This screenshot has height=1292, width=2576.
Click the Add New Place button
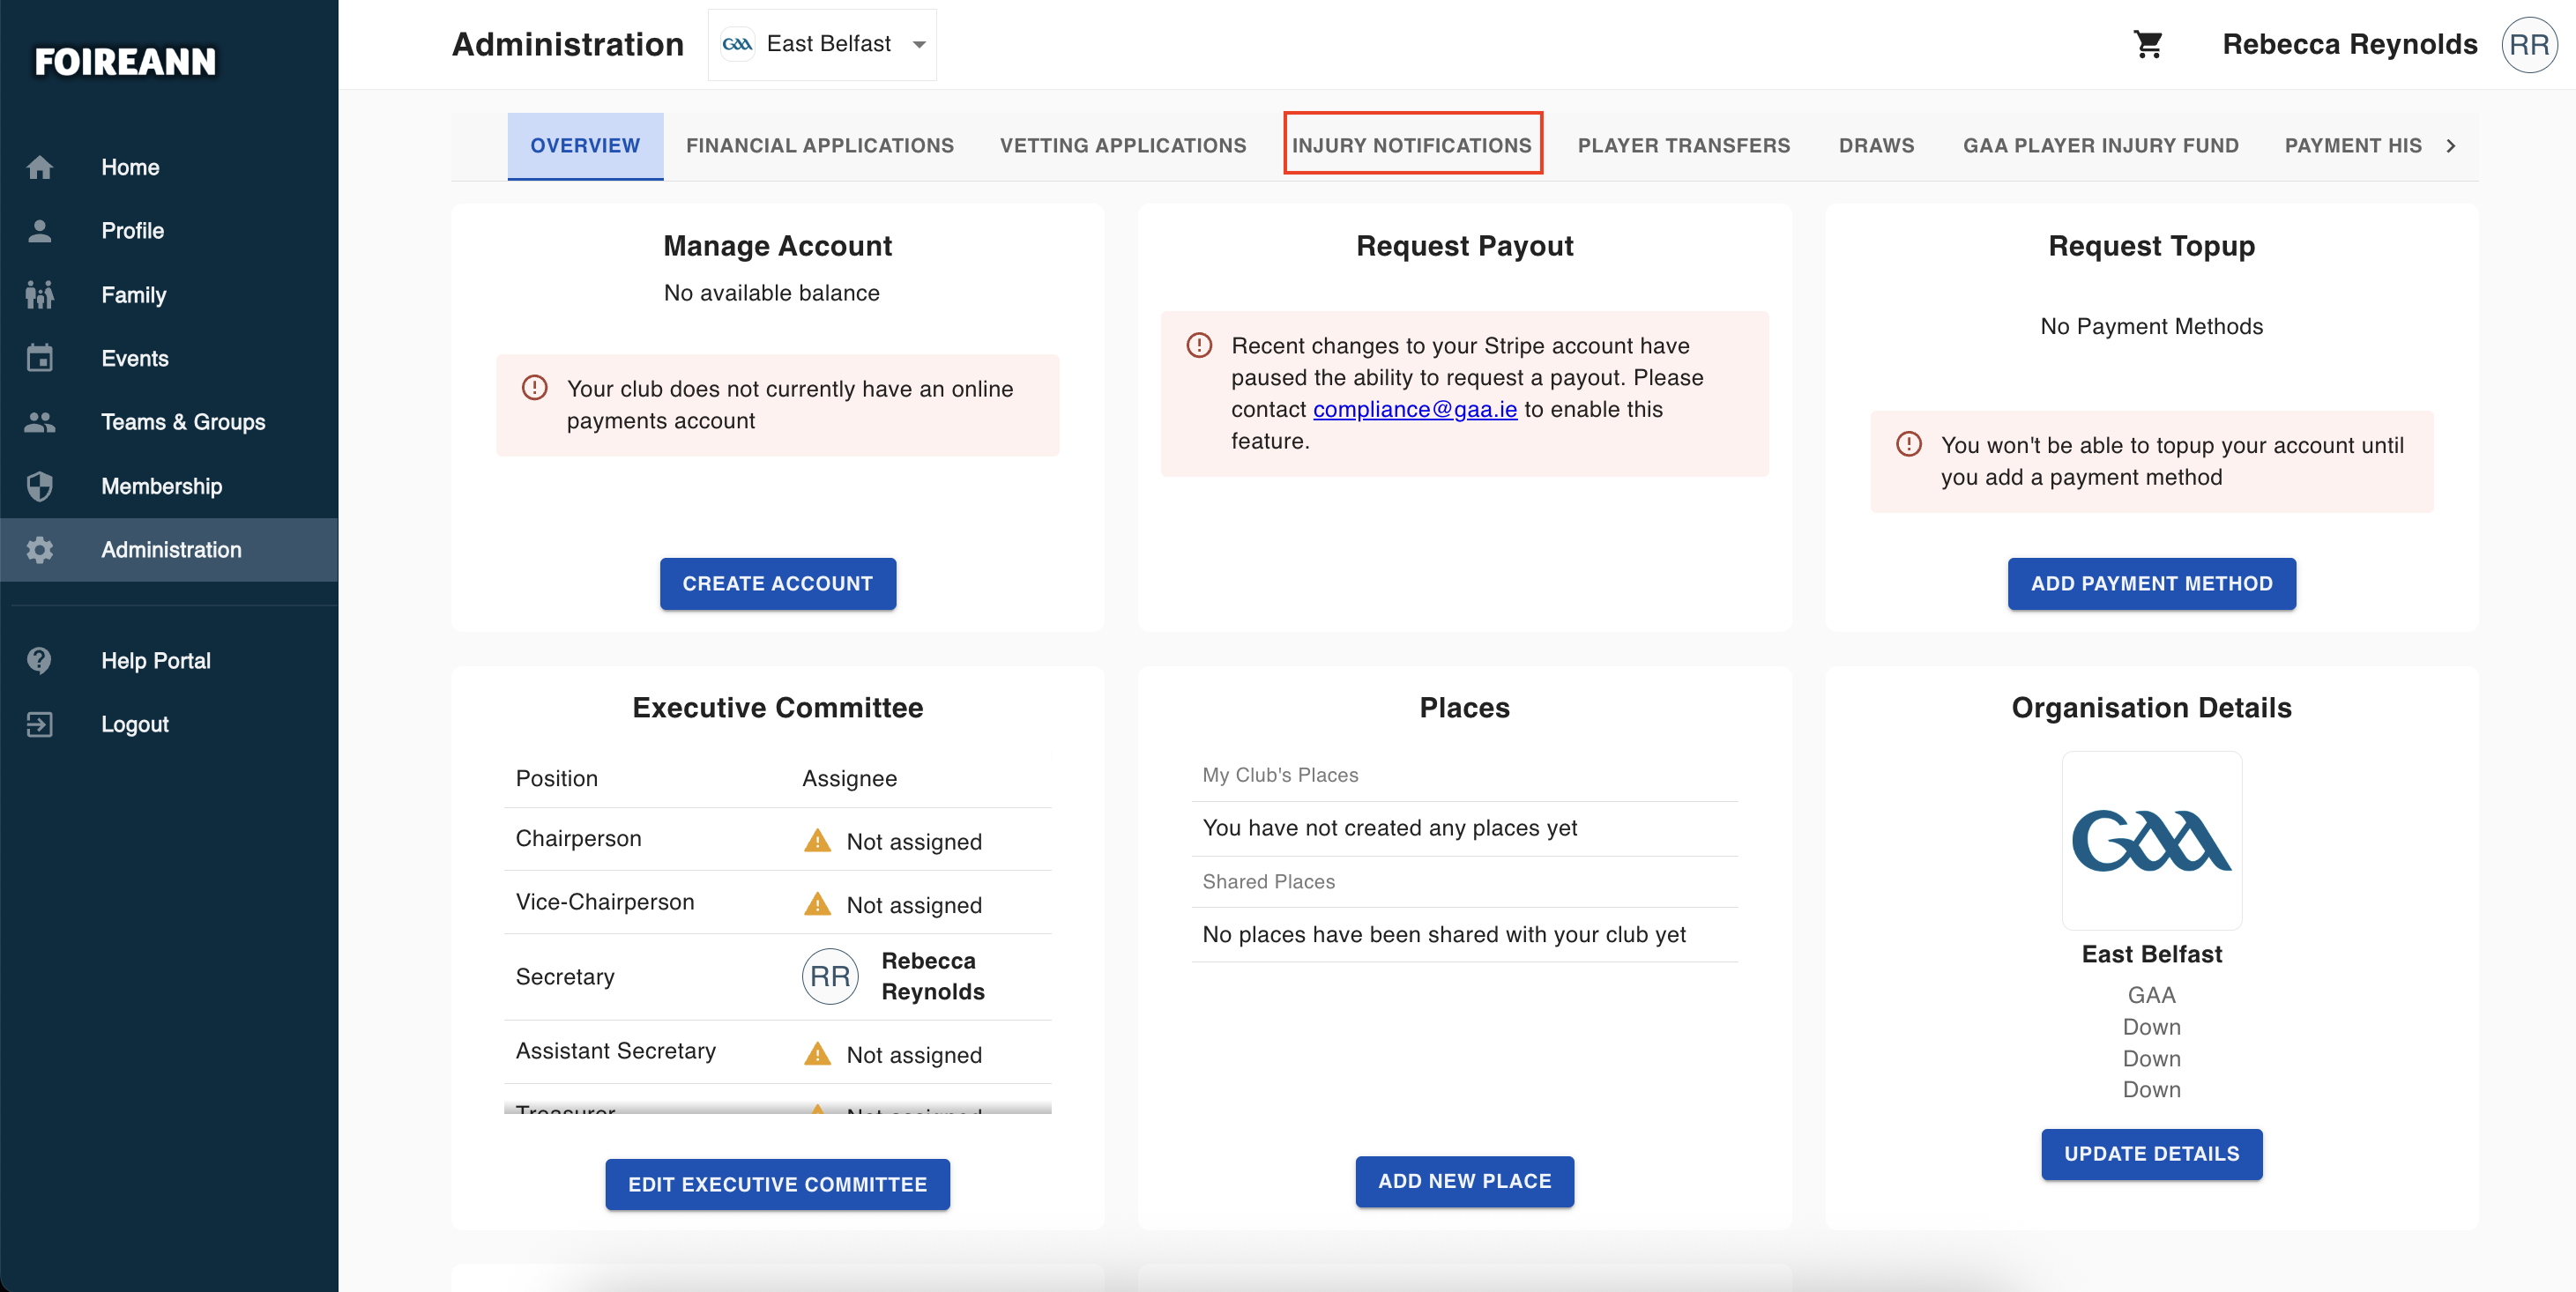pos(1465,1182)
